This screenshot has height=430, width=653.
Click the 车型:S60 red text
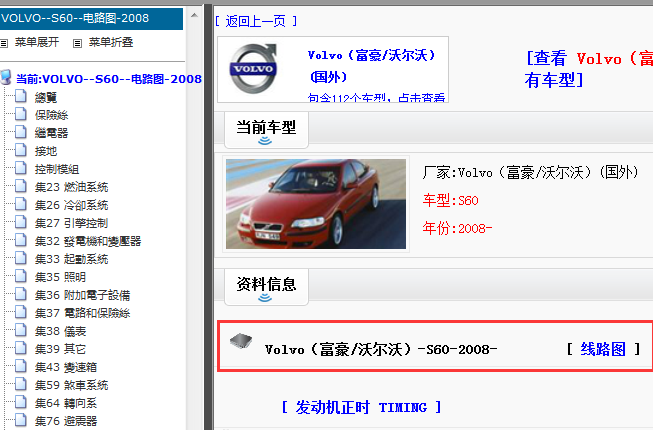pos(451,201)
